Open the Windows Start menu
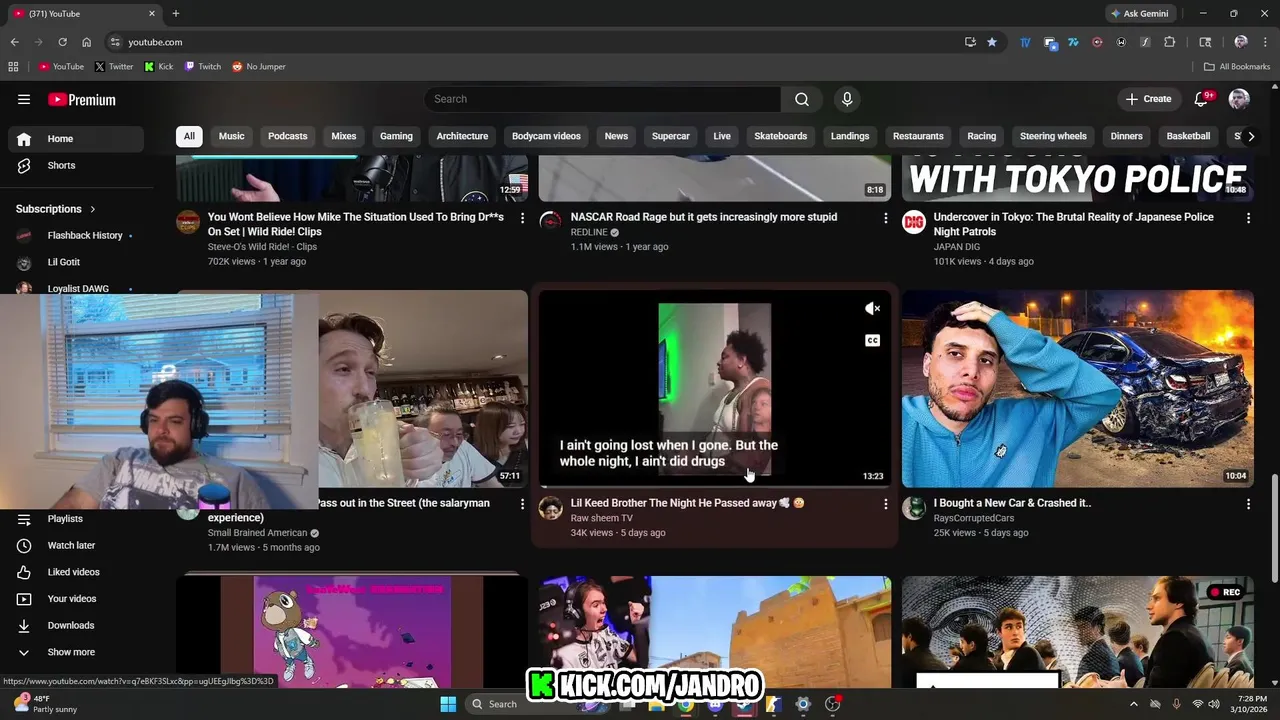 point(448,704)
